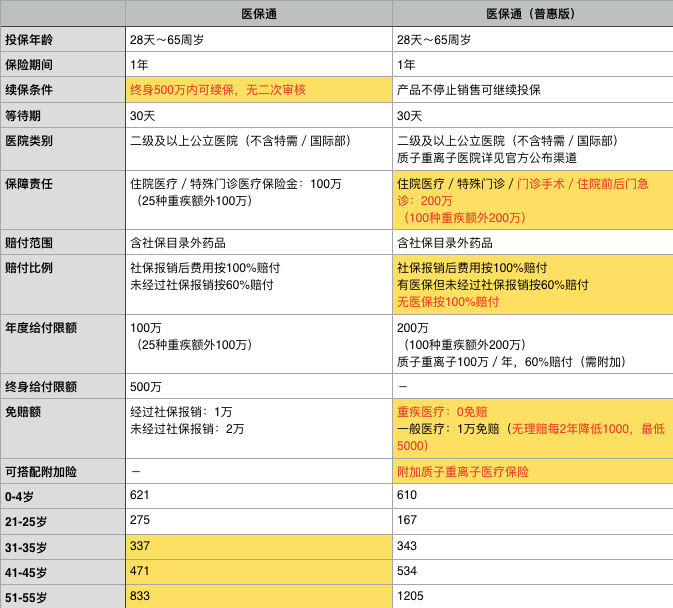Click the 医院类别 row label
The height and width of the screenshot is (608, 673).
pos(62,141)
